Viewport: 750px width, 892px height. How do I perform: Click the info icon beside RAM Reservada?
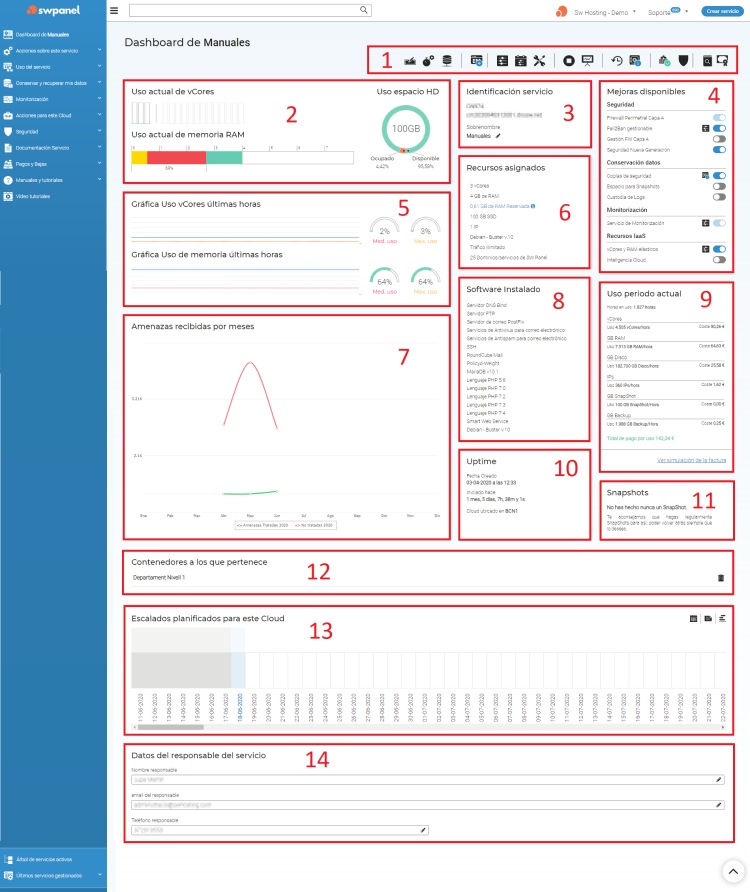533,207
